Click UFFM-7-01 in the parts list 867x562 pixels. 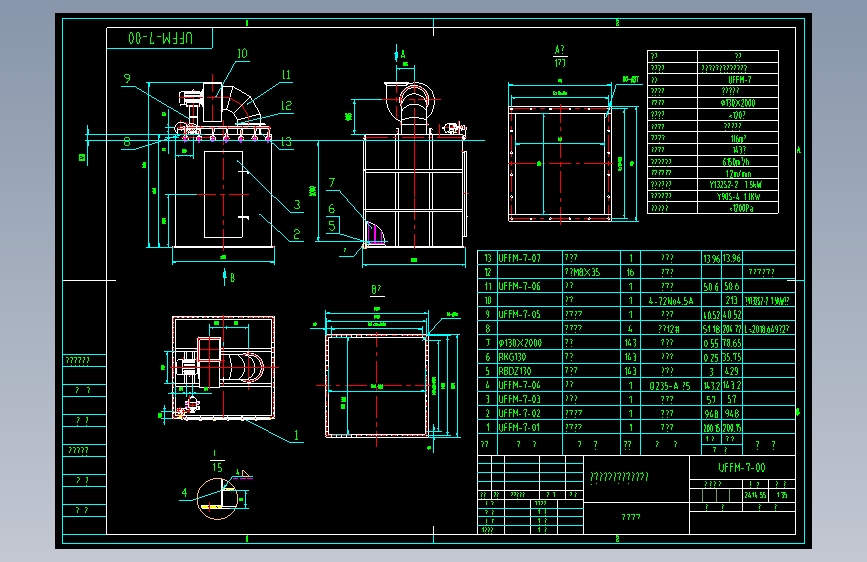[x=519, y=428]
